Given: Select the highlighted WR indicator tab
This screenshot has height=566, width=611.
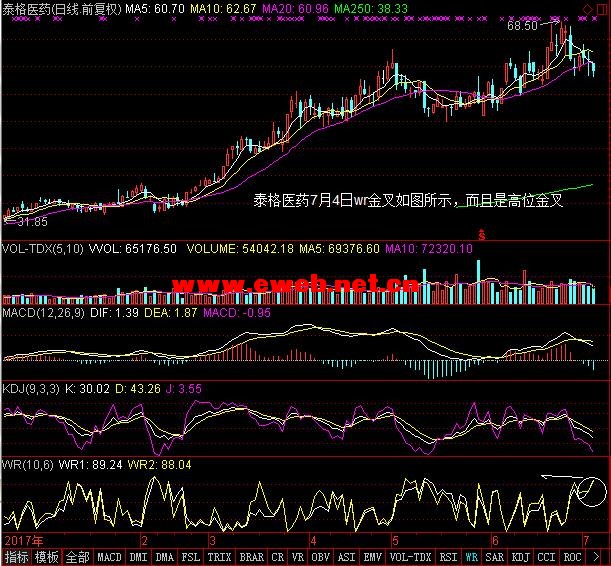Looking at the screenshot, I should 471,557.
